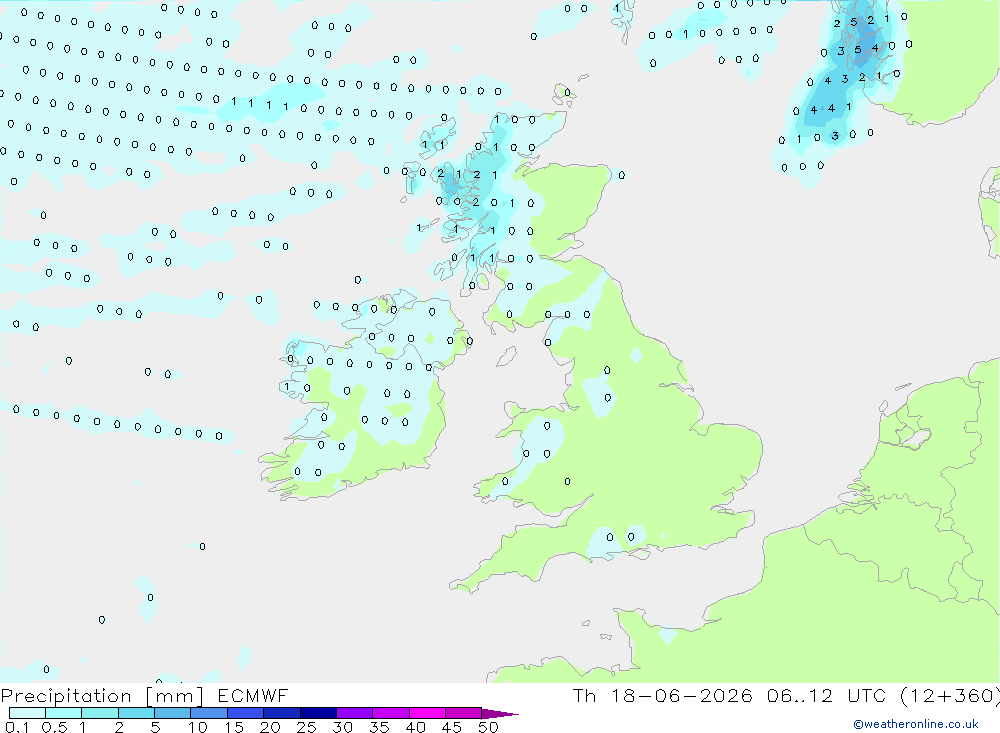Viewport: 1000px width, 733px height.
Task: Select the 10–15 mm legend color box
Action: [209, 713]
